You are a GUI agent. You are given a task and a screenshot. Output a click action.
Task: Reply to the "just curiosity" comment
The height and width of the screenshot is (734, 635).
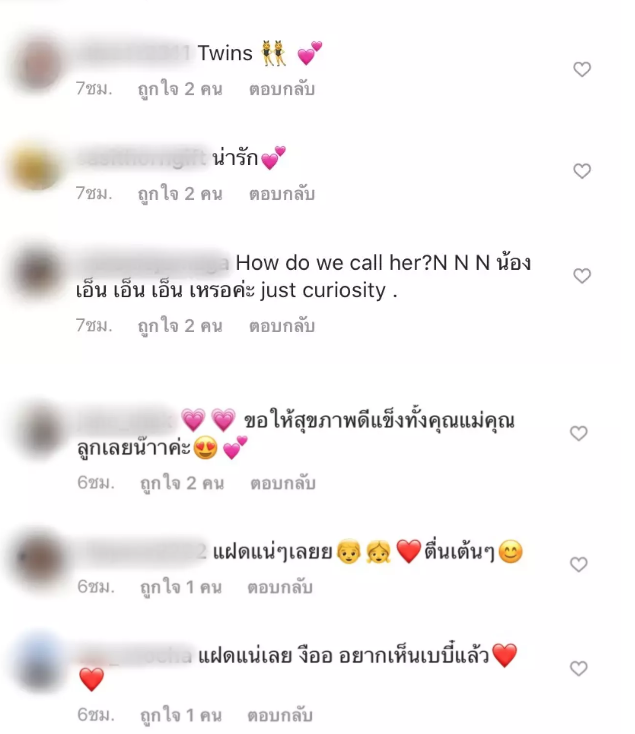282,325
